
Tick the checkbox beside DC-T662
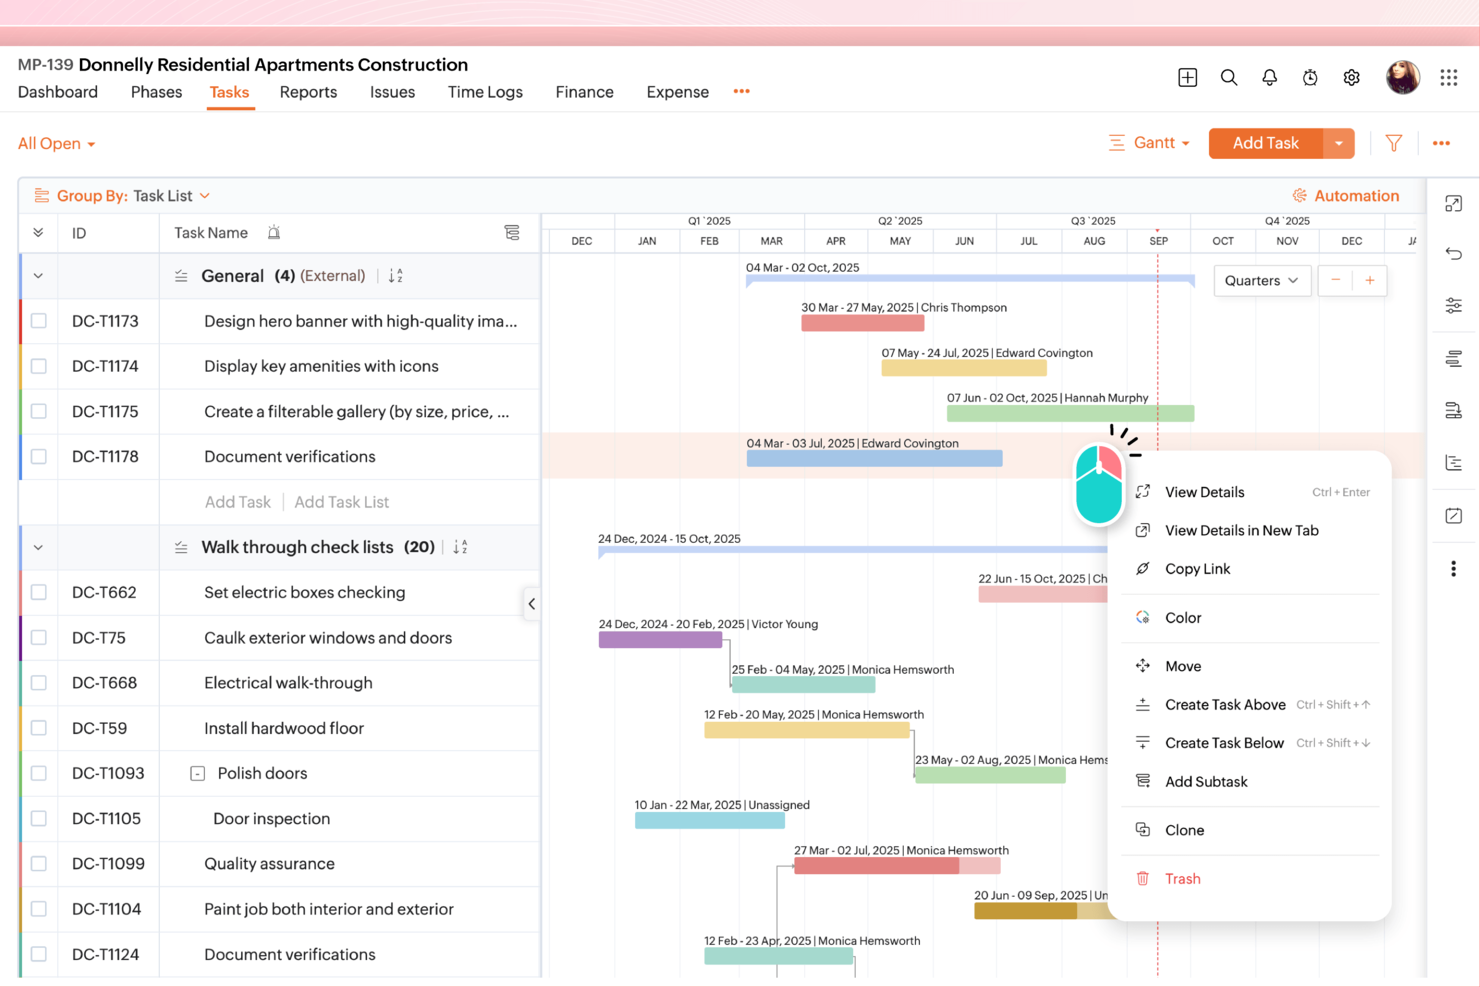pyautogui.click(x=38, y=592)
